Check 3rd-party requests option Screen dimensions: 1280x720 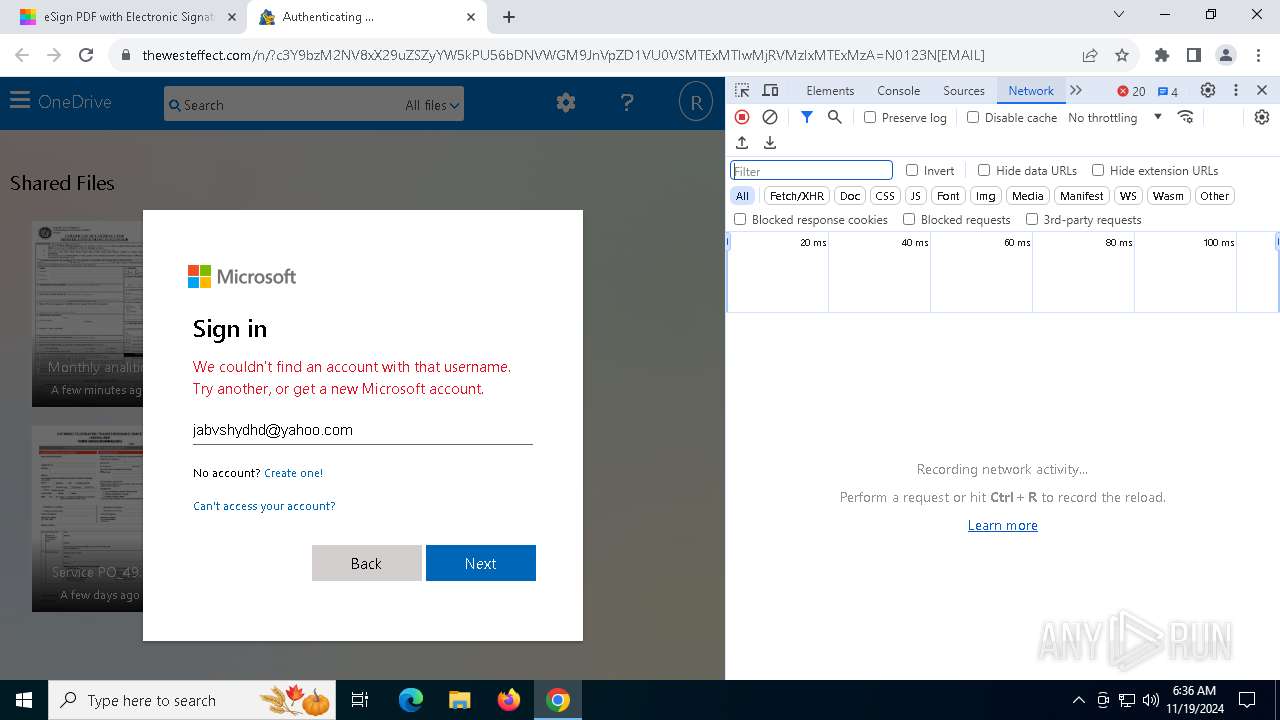(1032, 219)
